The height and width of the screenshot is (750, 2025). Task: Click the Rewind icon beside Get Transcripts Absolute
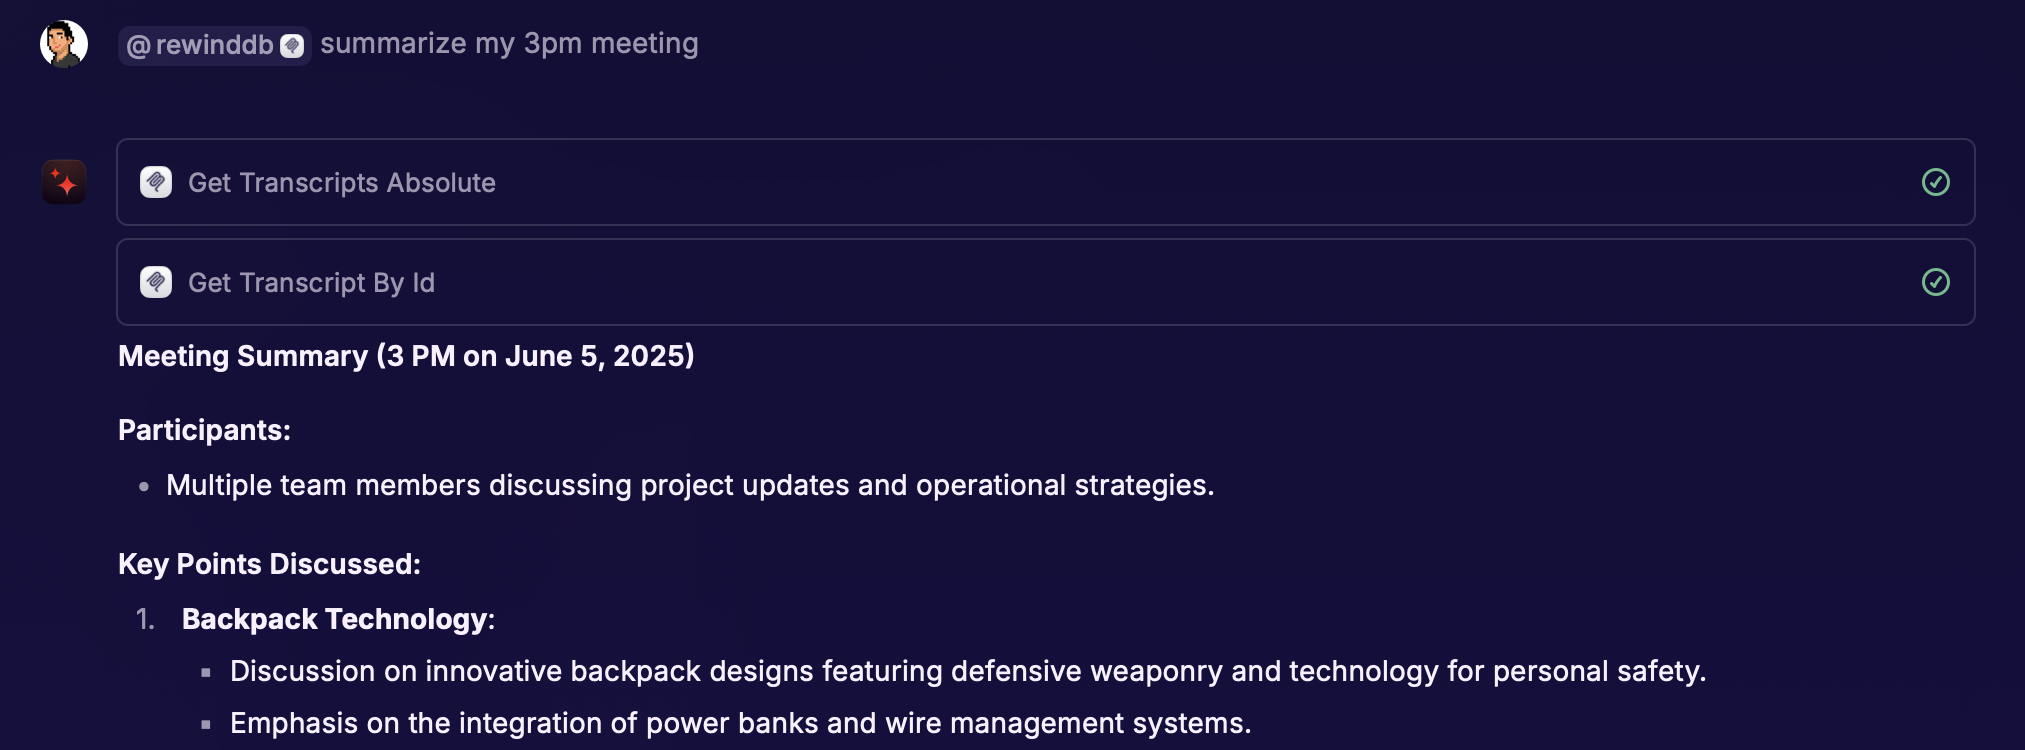156,182
